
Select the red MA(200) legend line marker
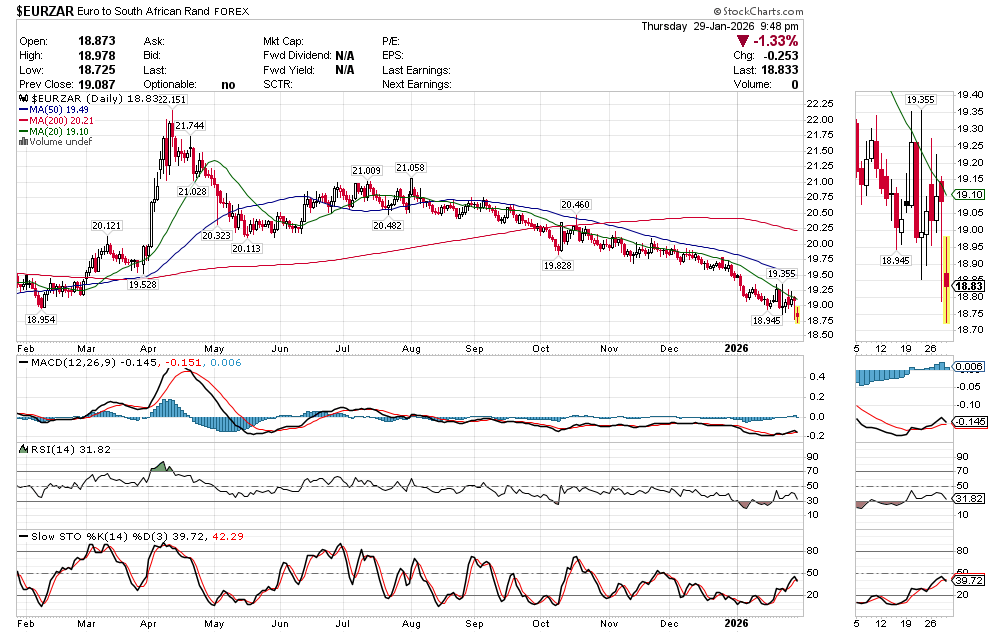coord(23,121)
